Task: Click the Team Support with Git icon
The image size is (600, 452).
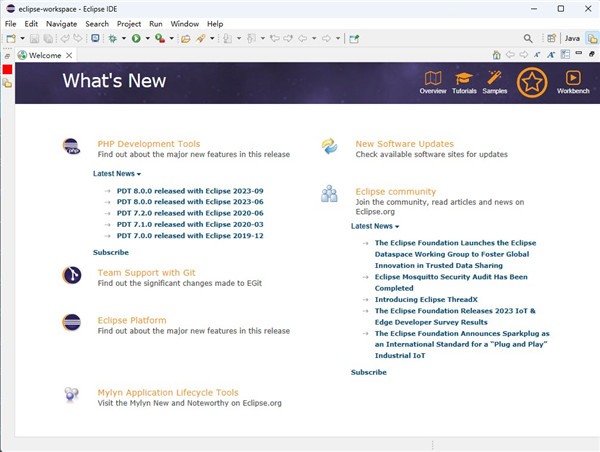Action: point(72,275)
